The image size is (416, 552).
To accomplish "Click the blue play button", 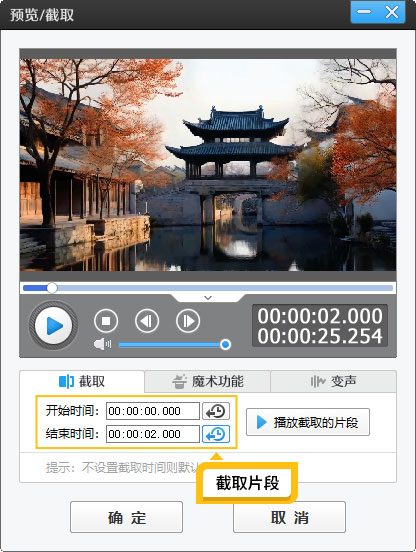I will [53, 326].
